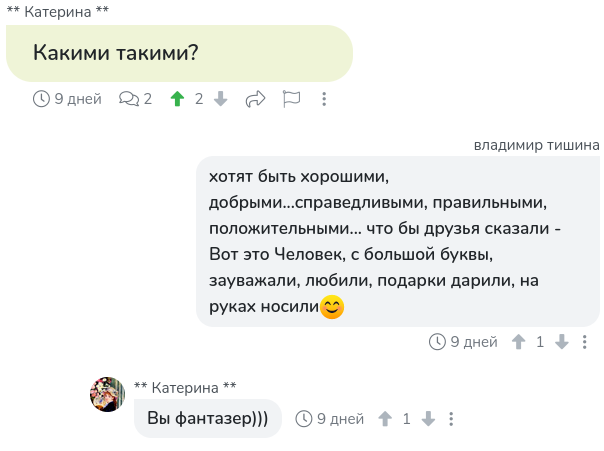Show the 2 replies via speech bubble icon
Screen dimensions: 604x451
coord(135,99)
